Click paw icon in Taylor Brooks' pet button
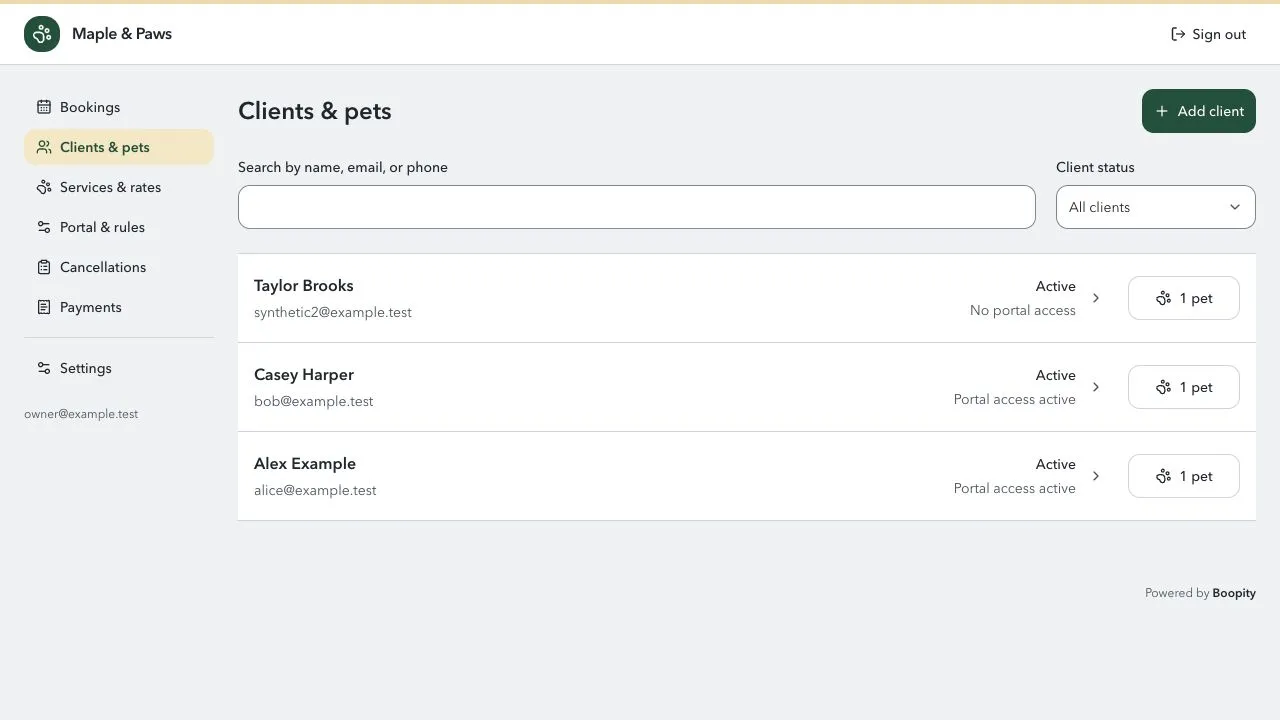 tap(1163, 298)
